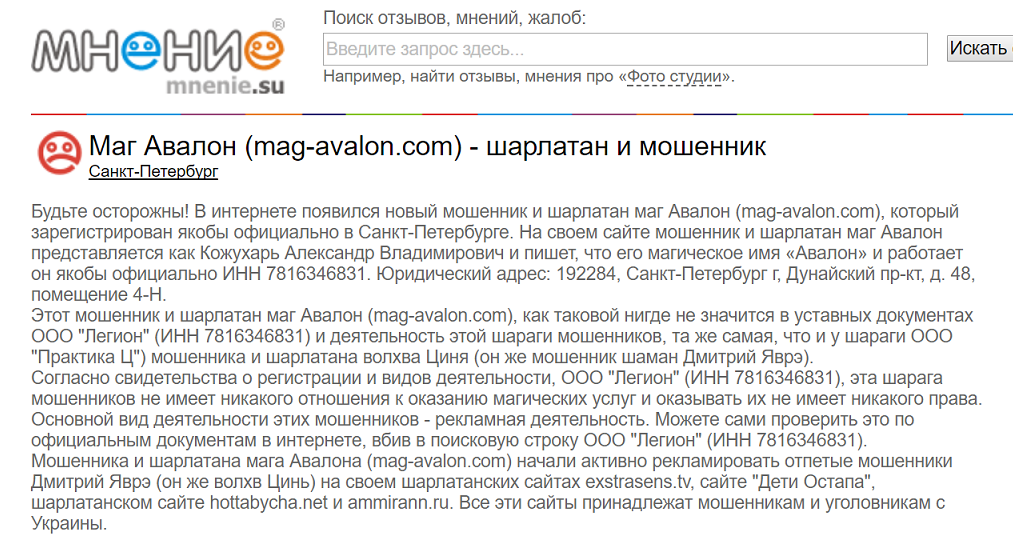
Task: Click the red sad face rating icon
Action: 59,153
